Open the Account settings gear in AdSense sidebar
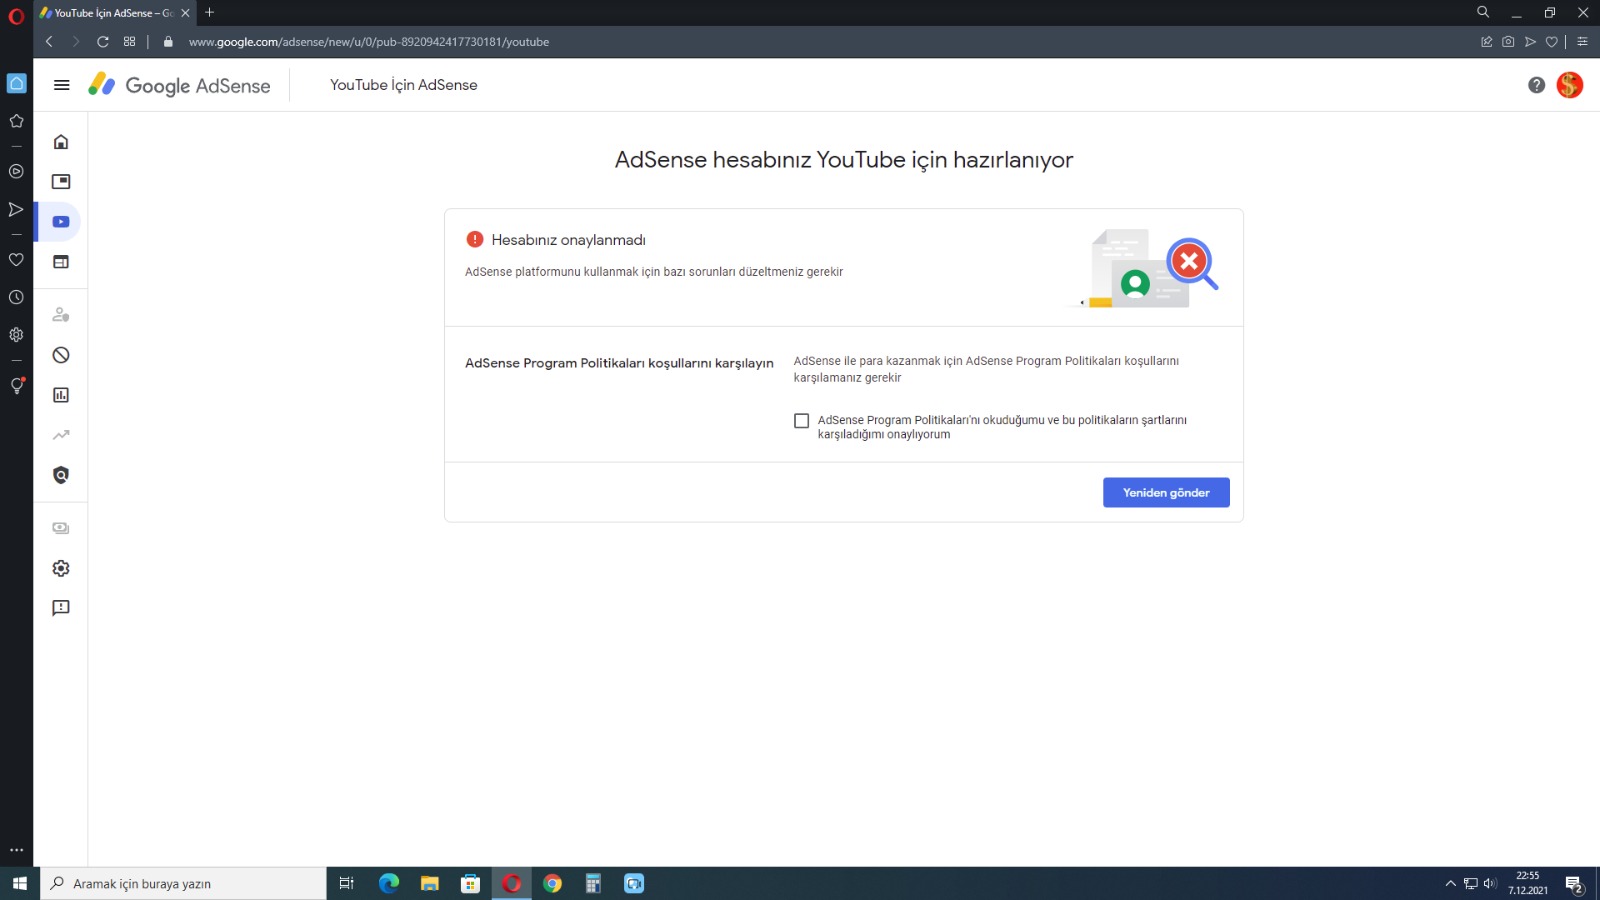The height and width of the screenshot is (900, 1600). tap(61, 568)
